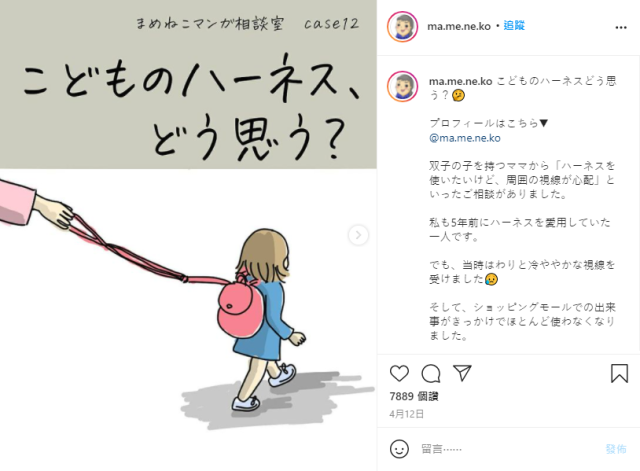Open comments via speech bubble icon
640x471 pixels.
pos(431,373)
